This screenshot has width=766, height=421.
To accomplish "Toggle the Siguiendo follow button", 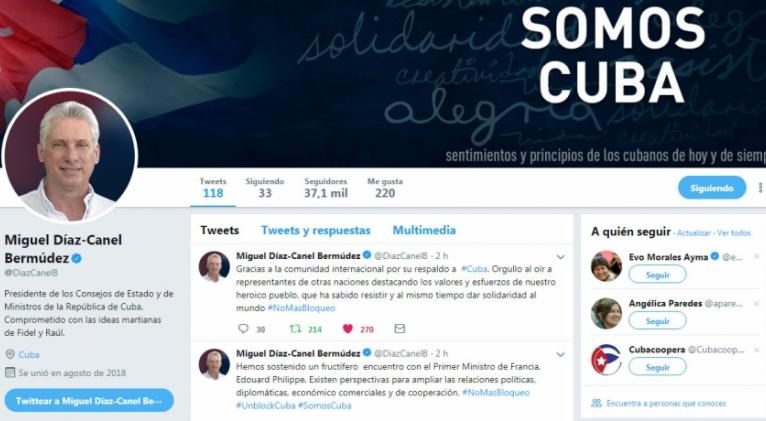I will point(712,188).
